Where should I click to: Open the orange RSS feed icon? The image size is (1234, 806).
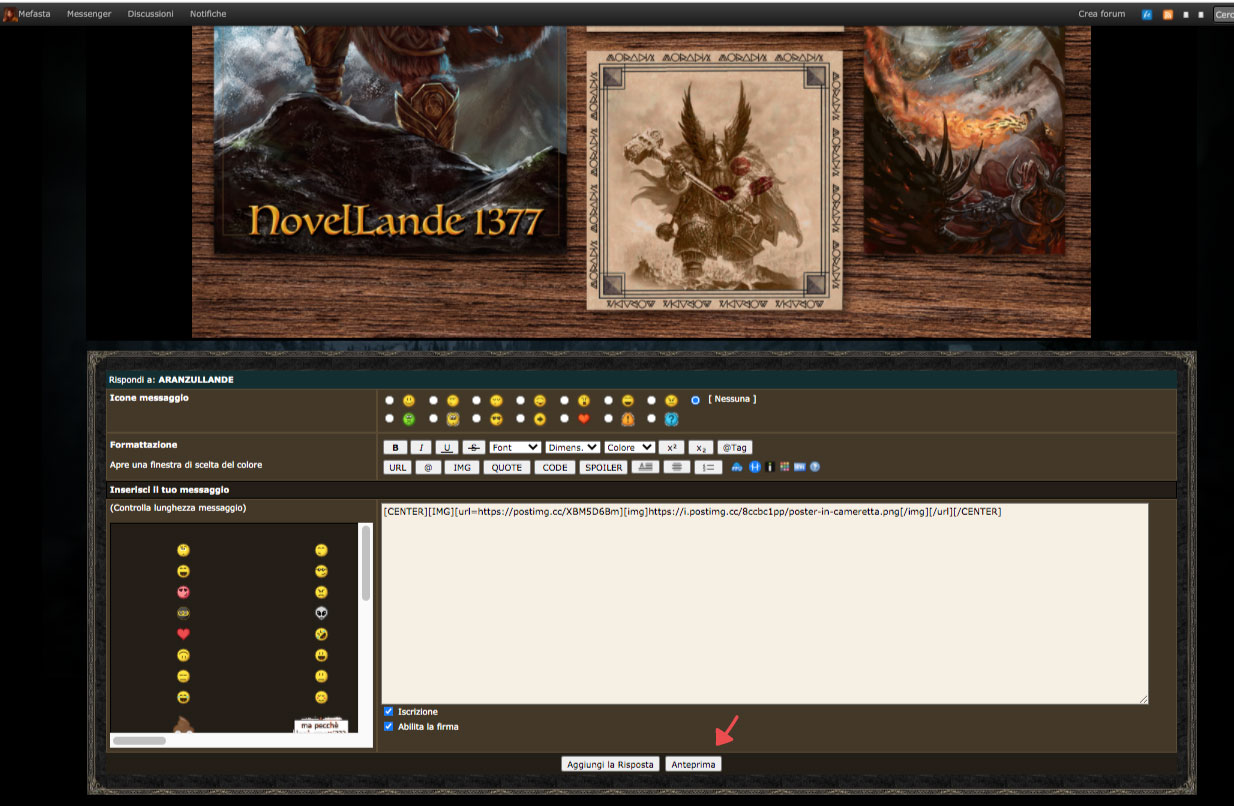click(1167, 14)
